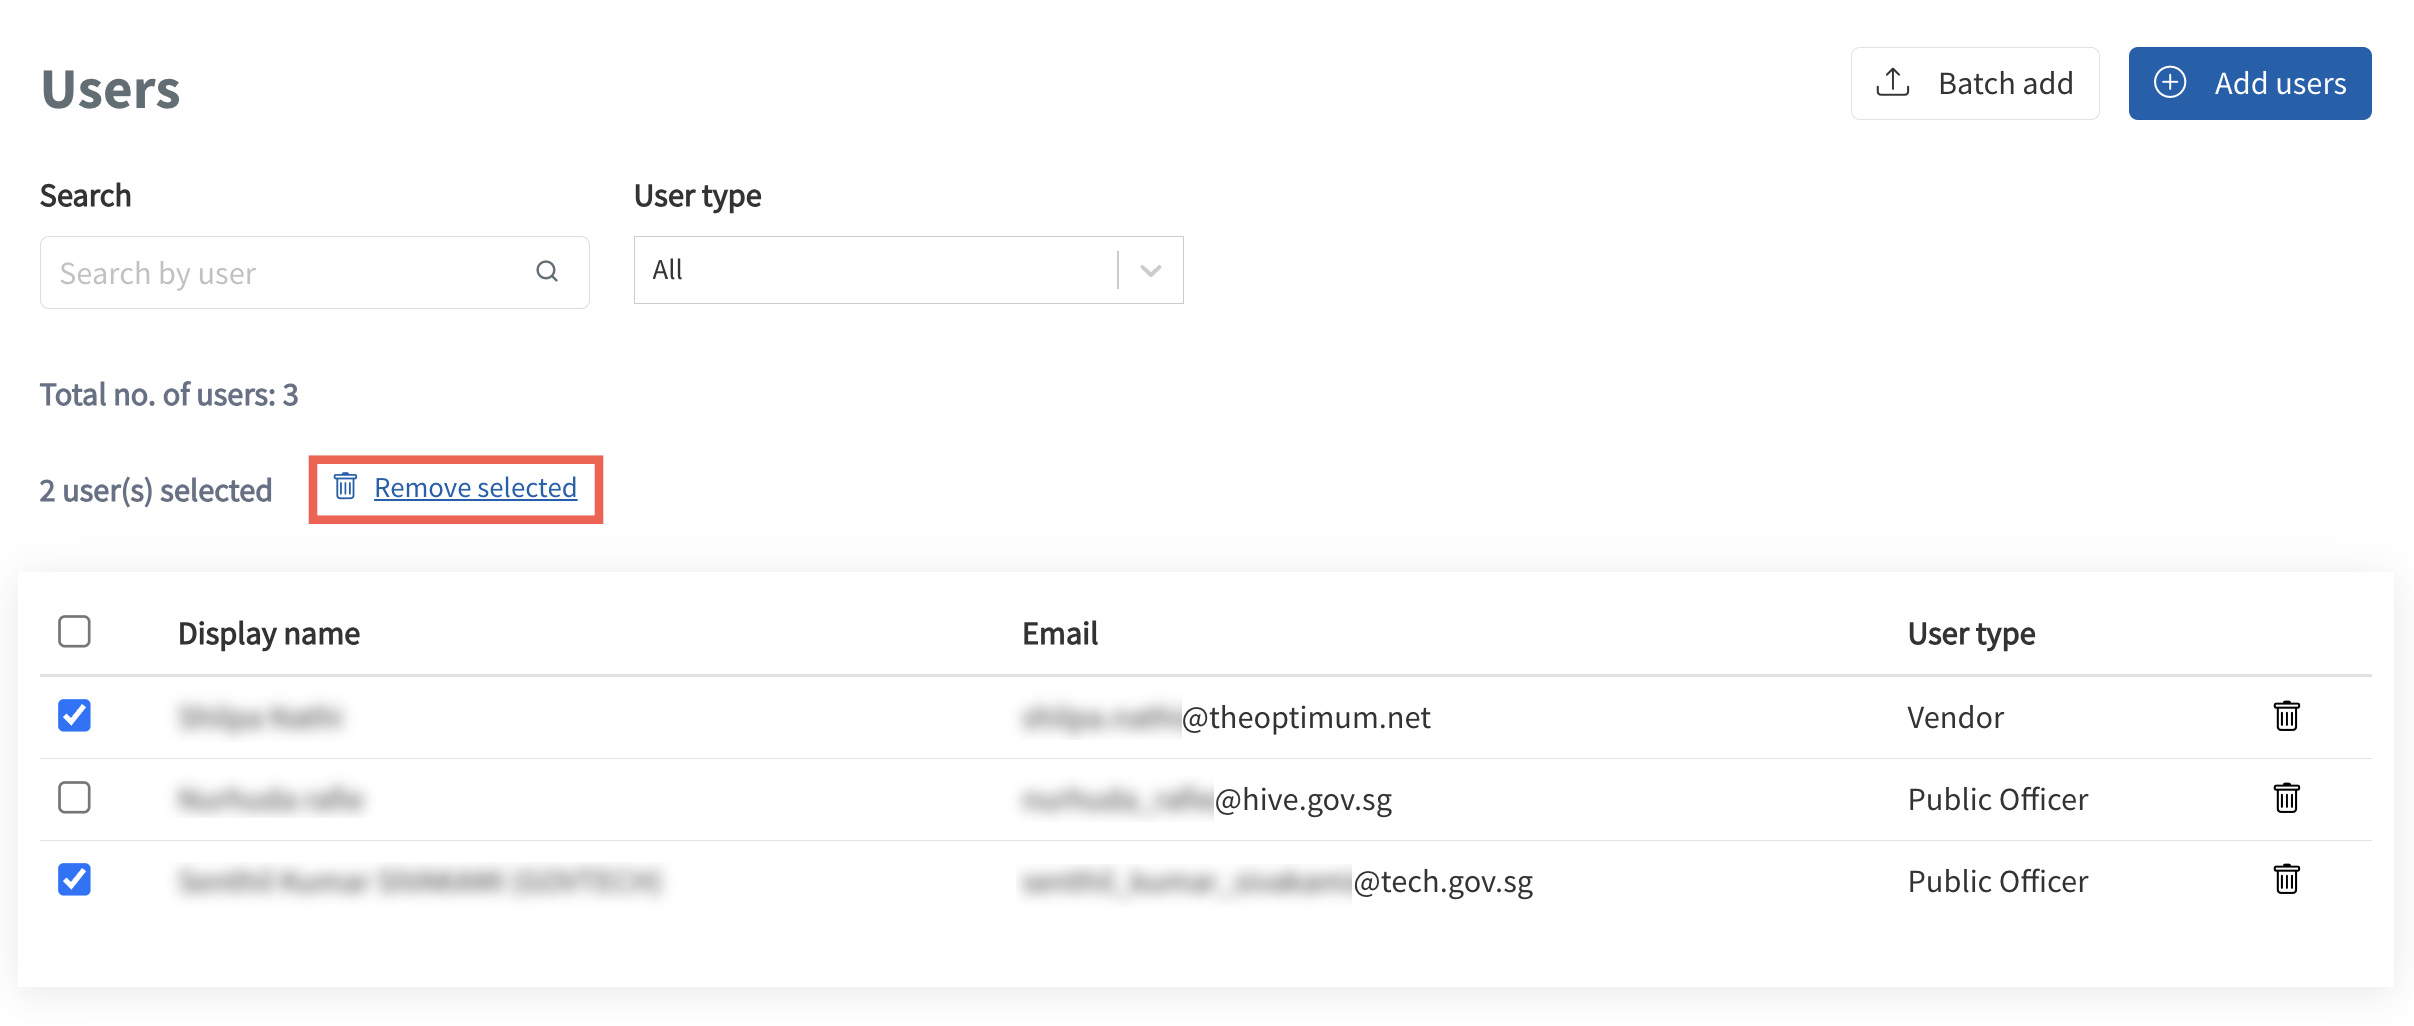The height and width of the screenshot is (1026, 2414).
Task: Click the Batch add button
Action: 1975,83
